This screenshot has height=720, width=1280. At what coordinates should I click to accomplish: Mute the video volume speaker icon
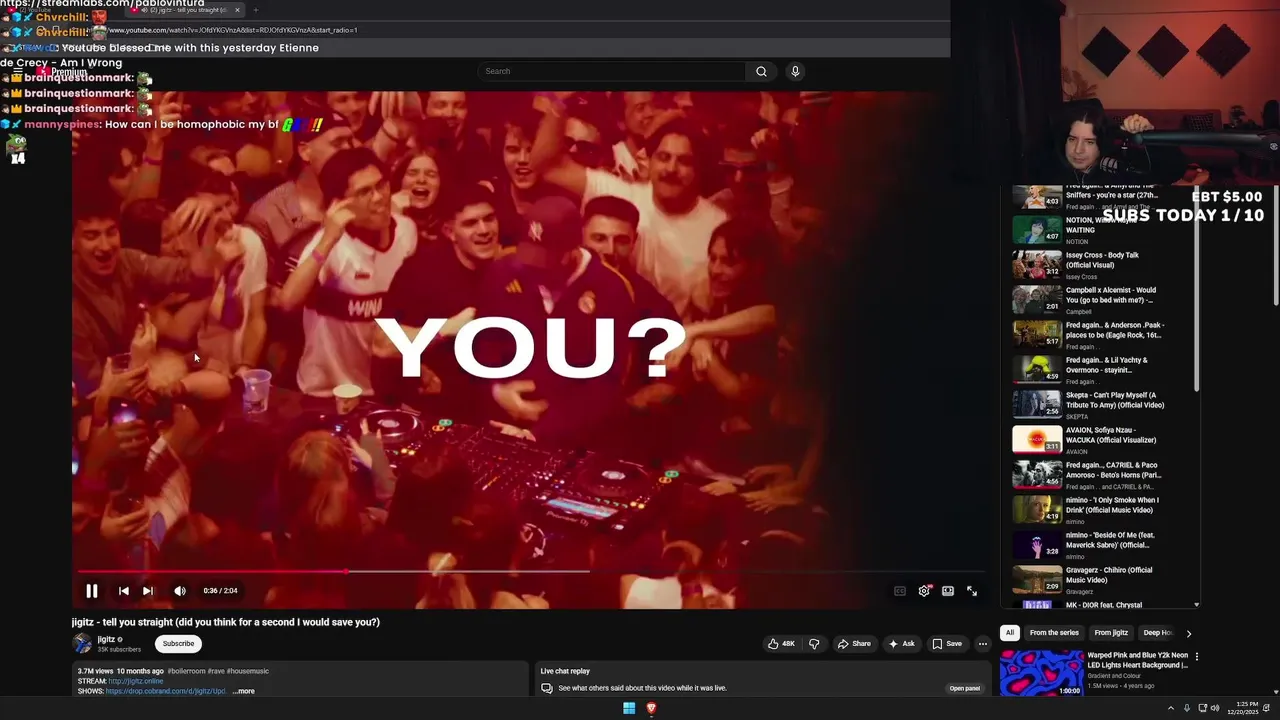tap(180, 591)
